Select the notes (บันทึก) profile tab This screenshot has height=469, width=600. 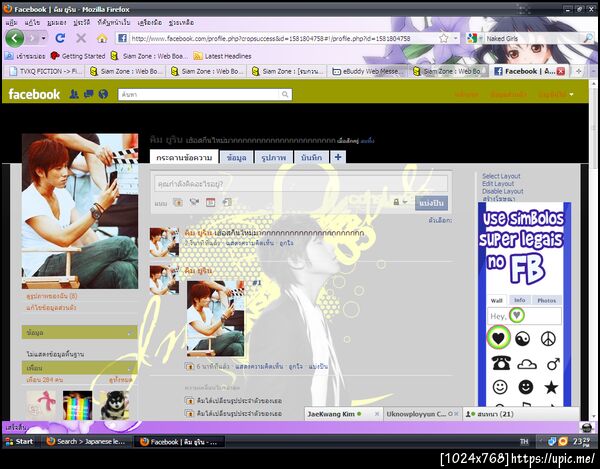point(311,157)
